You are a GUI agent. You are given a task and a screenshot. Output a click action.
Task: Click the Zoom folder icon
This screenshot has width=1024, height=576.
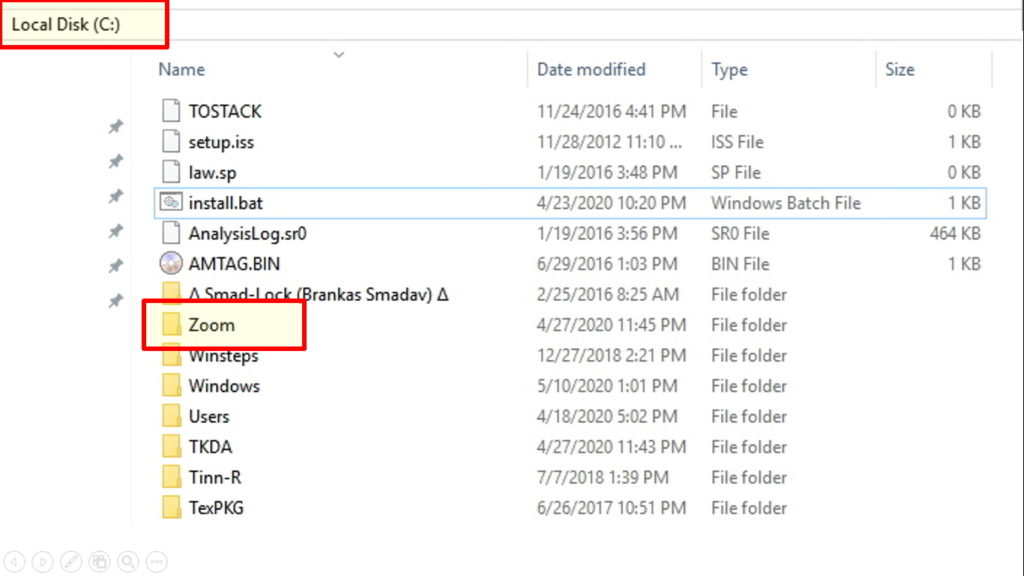tap(171, 325)
